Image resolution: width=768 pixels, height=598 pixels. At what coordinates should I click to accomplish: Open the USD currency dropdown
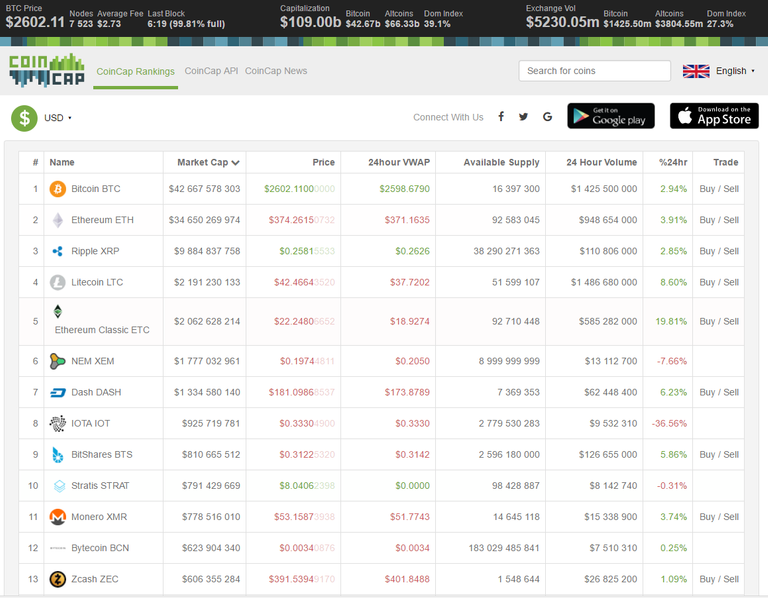click(57, 118)
